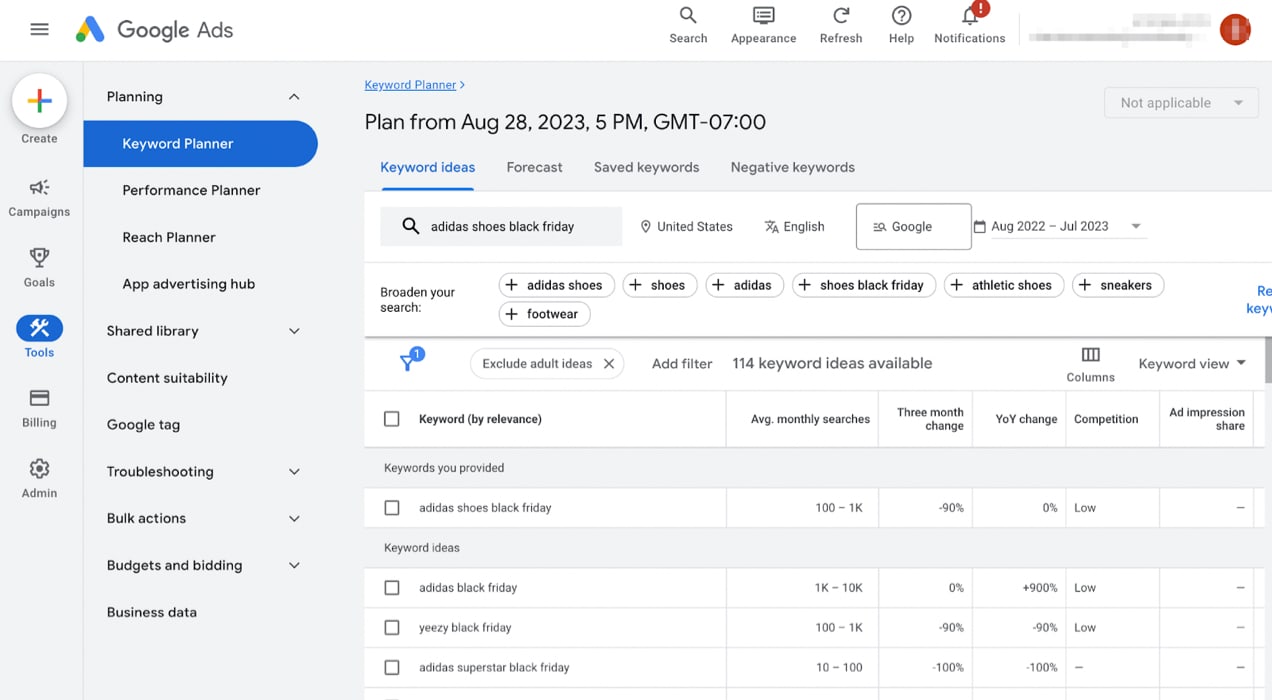Viewport: 1272px width, 700px height.
Task: Sort by Ad impression share column
Action: pos(1207,419)
